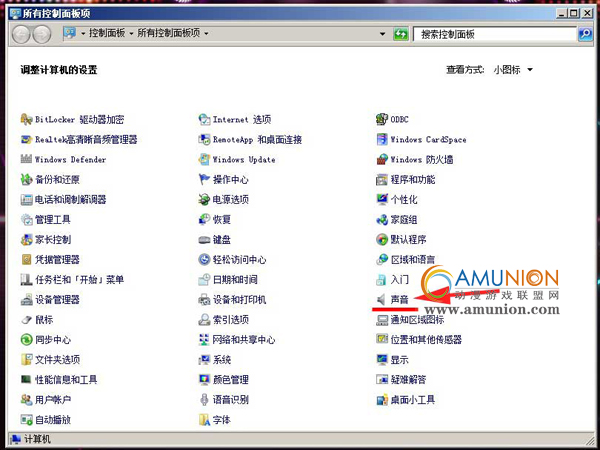Click the 搜索控制面板 search field

tap(495, 34)
